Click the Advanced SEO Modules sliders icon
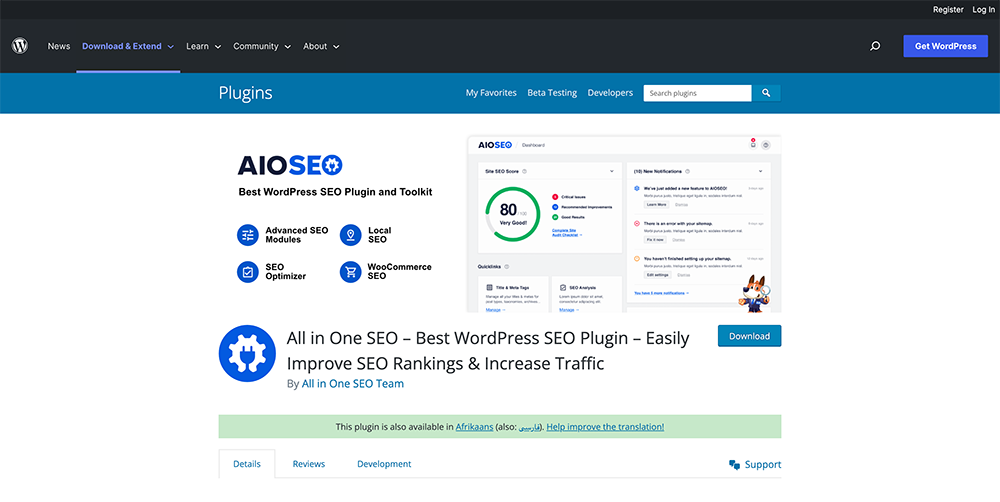Screen dimensions: 1000x502 [247, 235]
